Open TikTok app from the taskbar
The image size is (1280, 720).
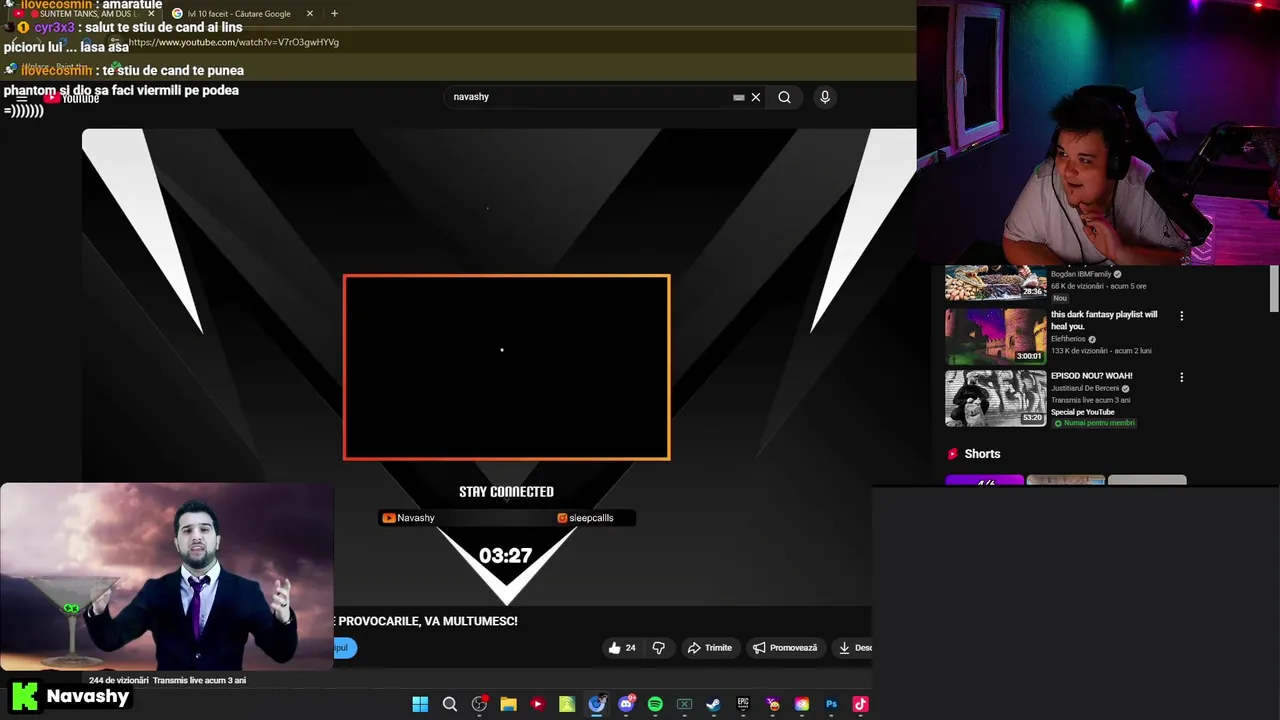860,704
